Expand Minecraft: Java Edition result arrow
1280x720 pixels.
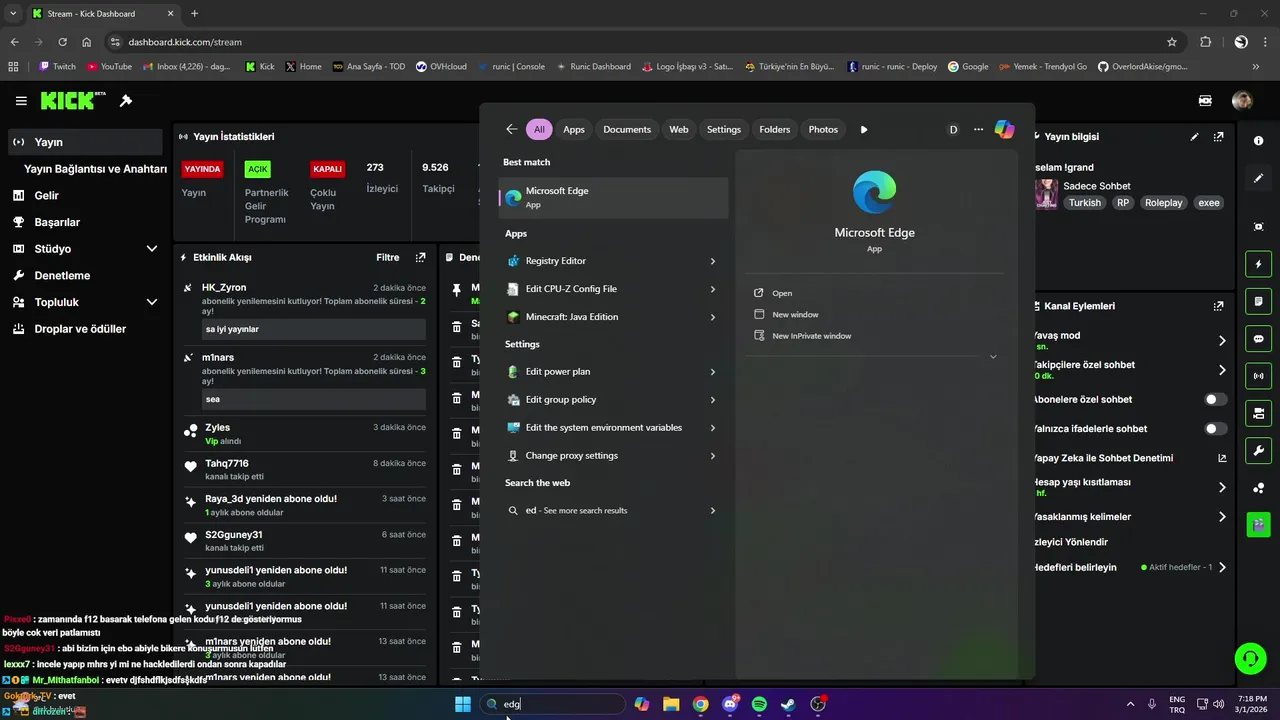click(713, 317)
